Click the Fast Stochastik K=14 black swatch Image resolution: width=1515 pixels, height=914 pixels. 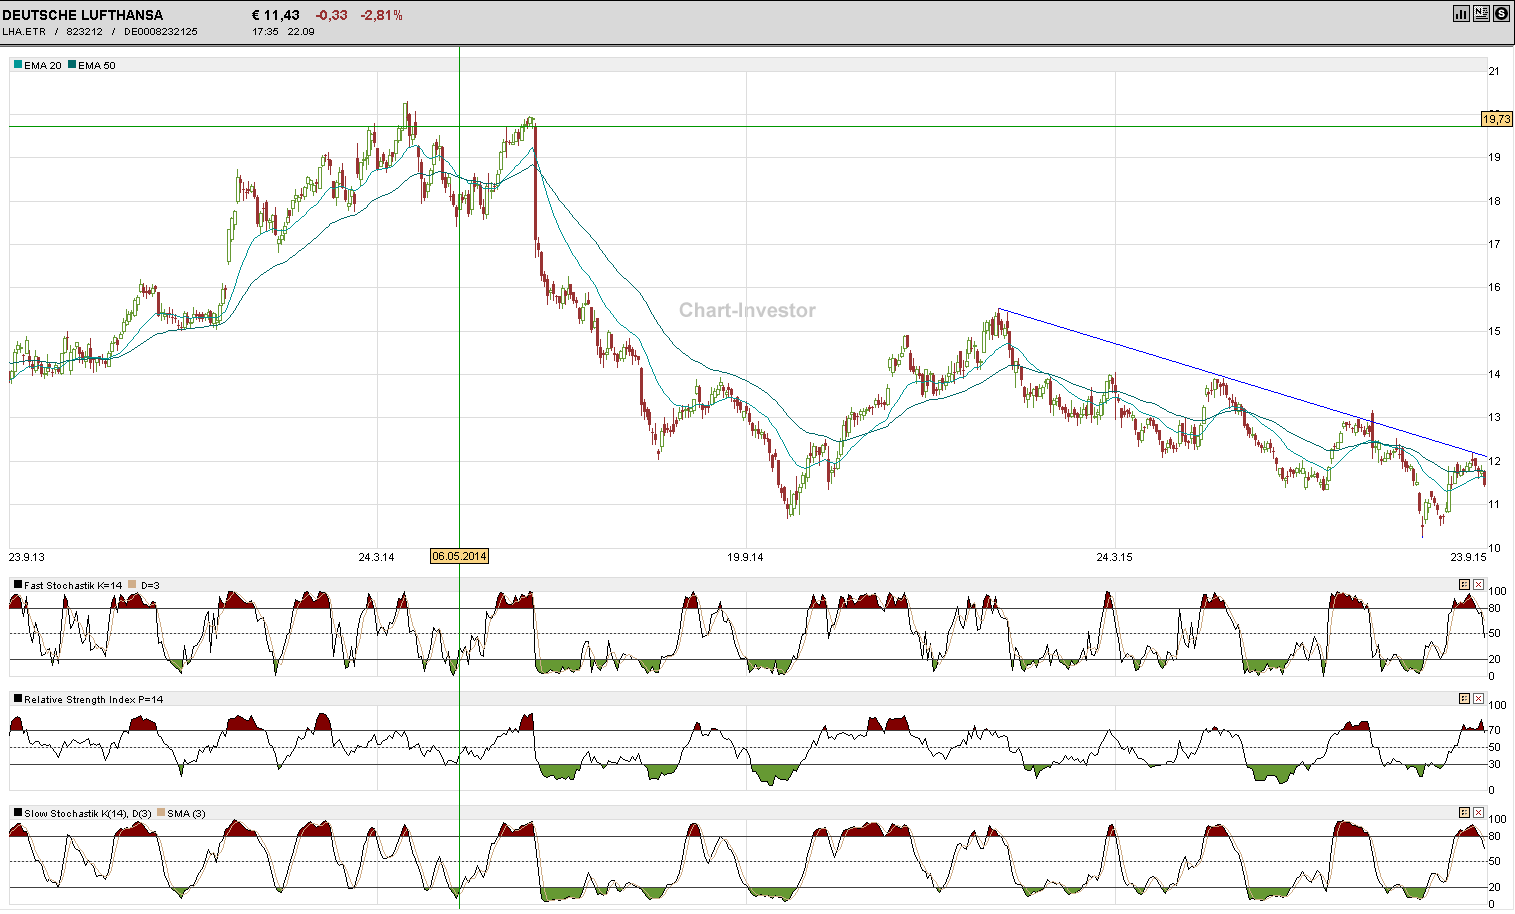coord(18,585)
